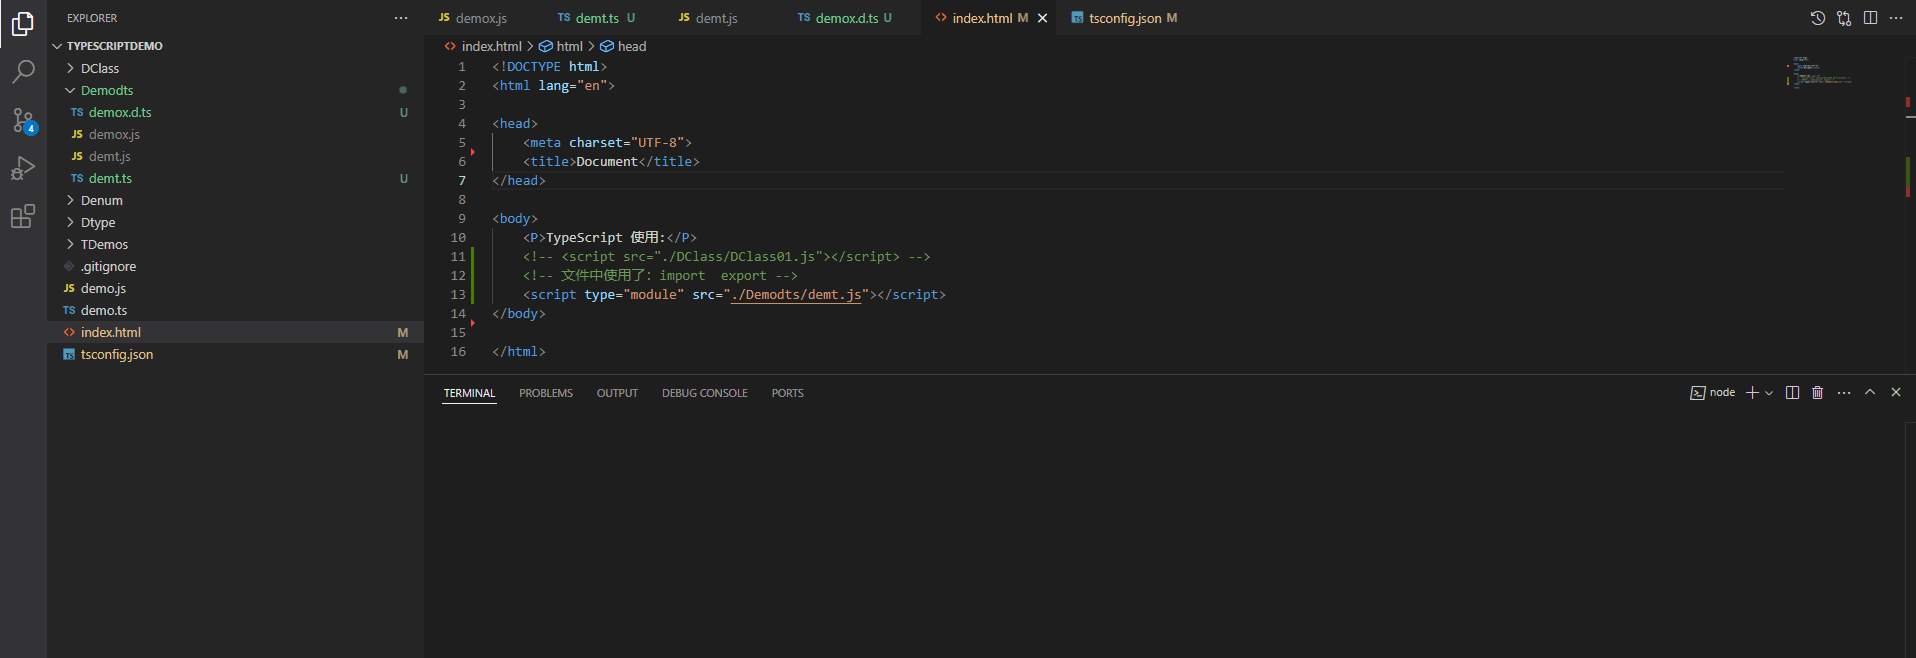Expand the Denum folder
The image size is (1916, 658).
235,200
